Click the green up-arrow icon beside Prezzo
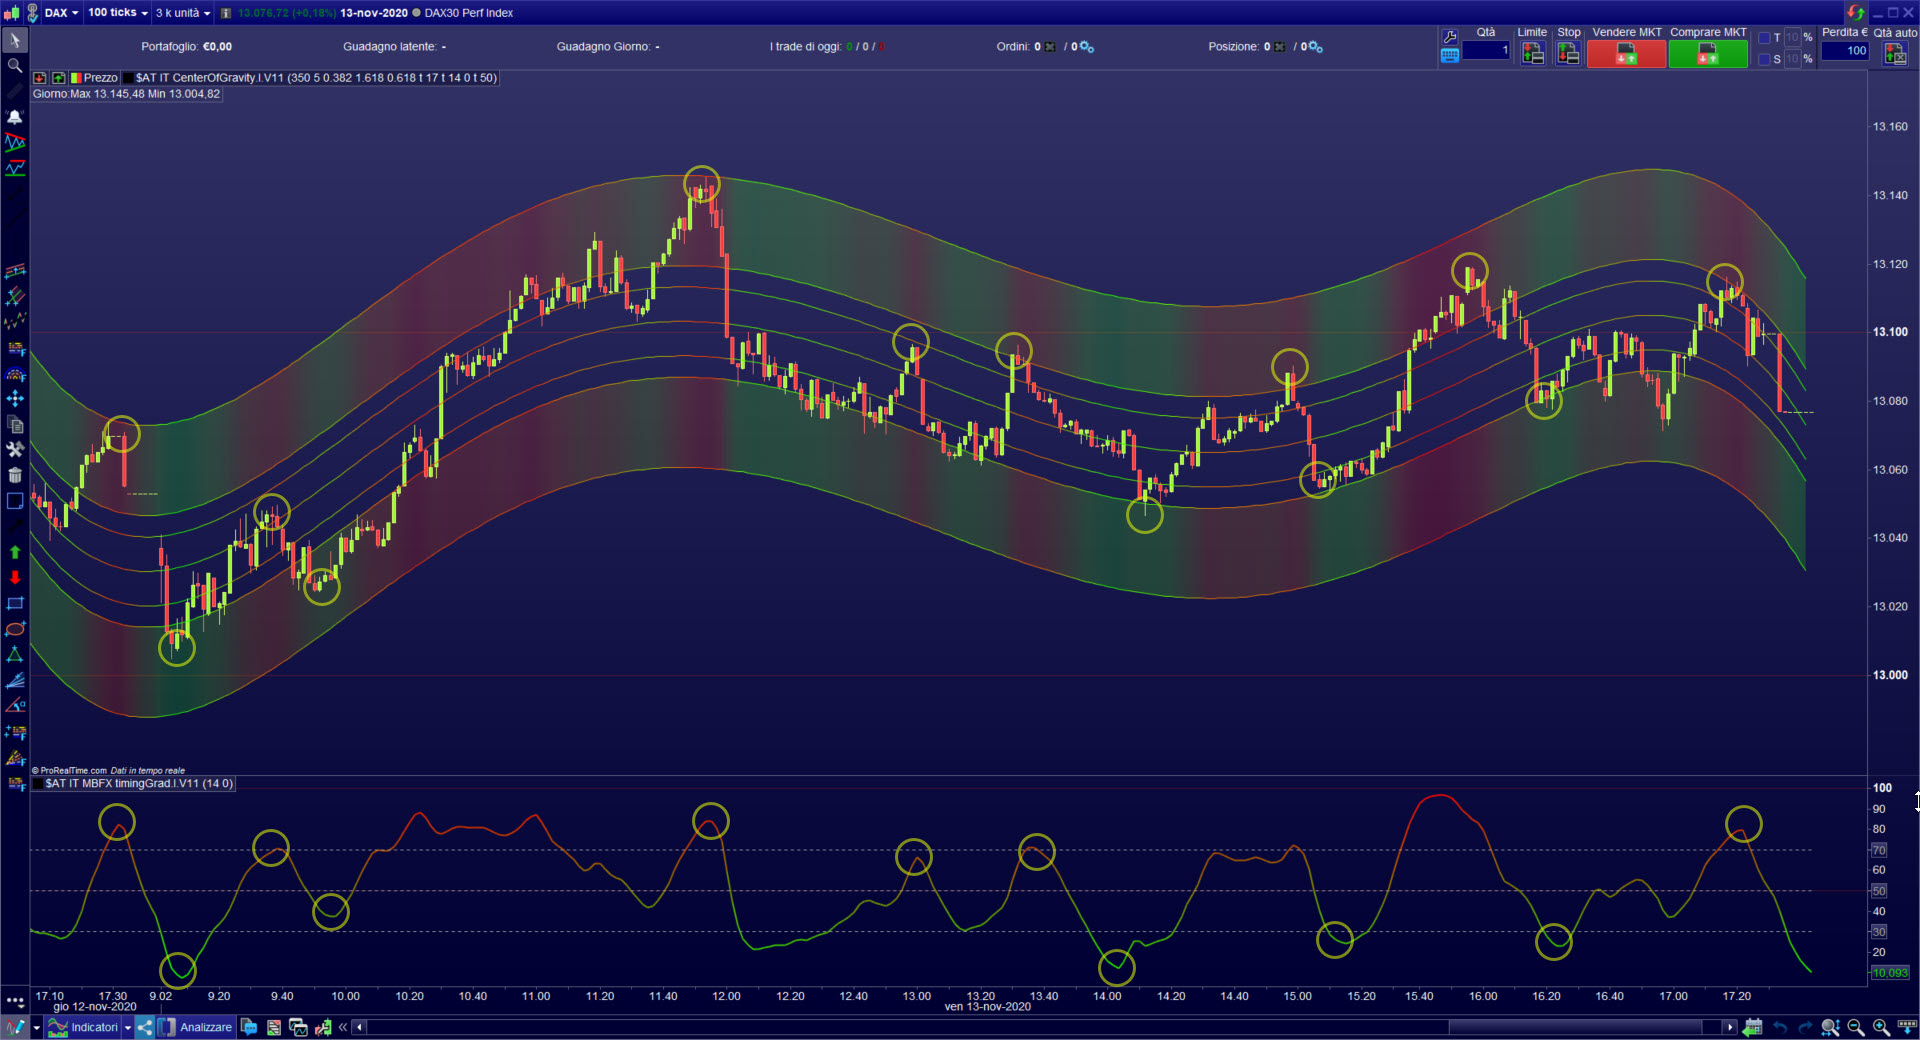Viewport: 1920px width, 1040px height. [59, 78]
